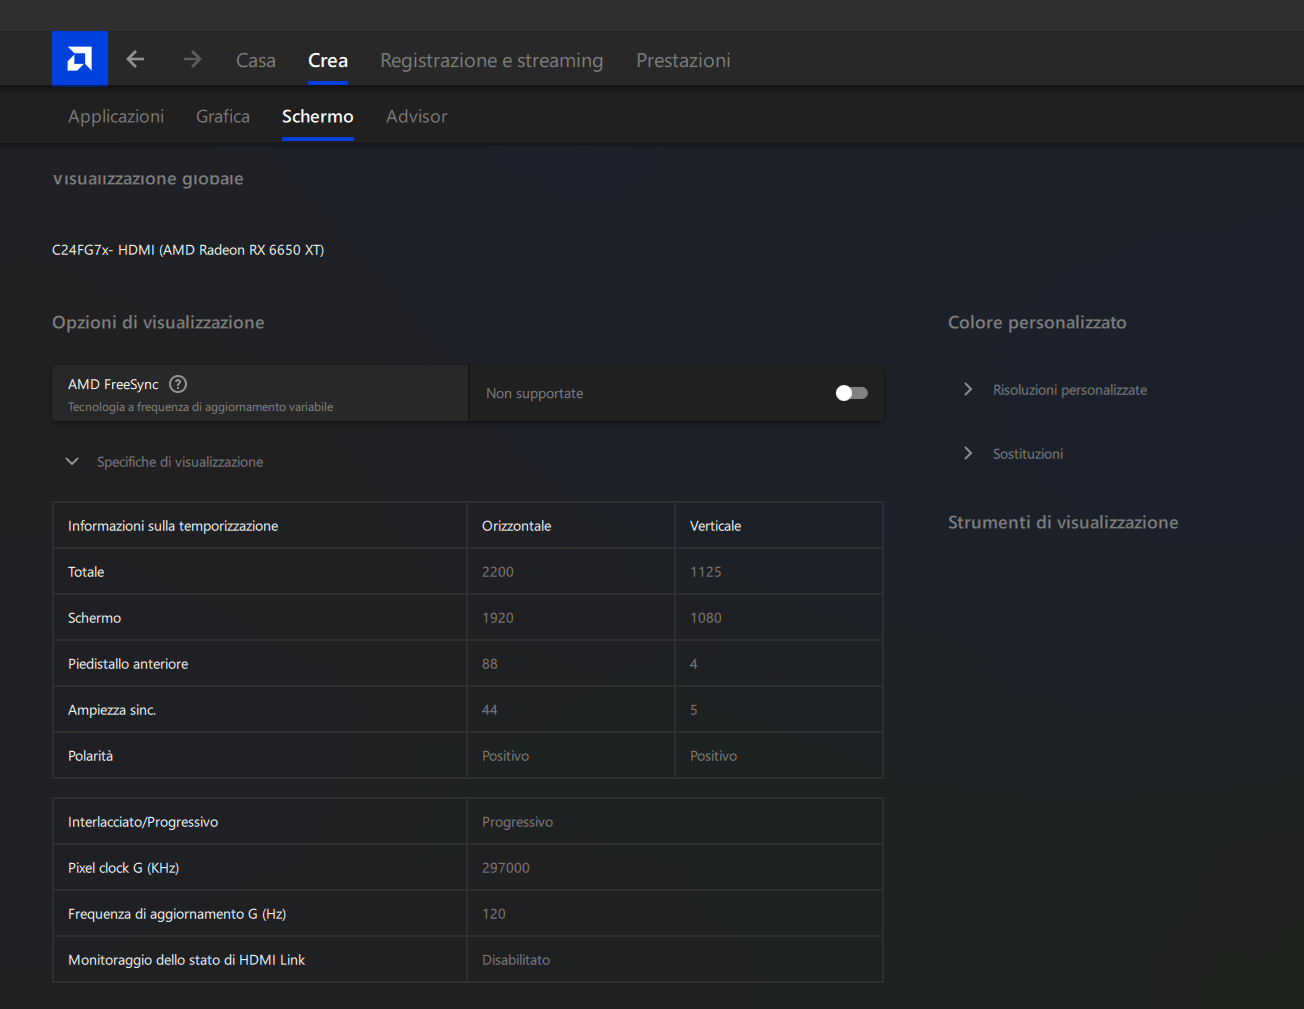
Task: Click vertical total value 1125
Action: (x=705, y=572)
